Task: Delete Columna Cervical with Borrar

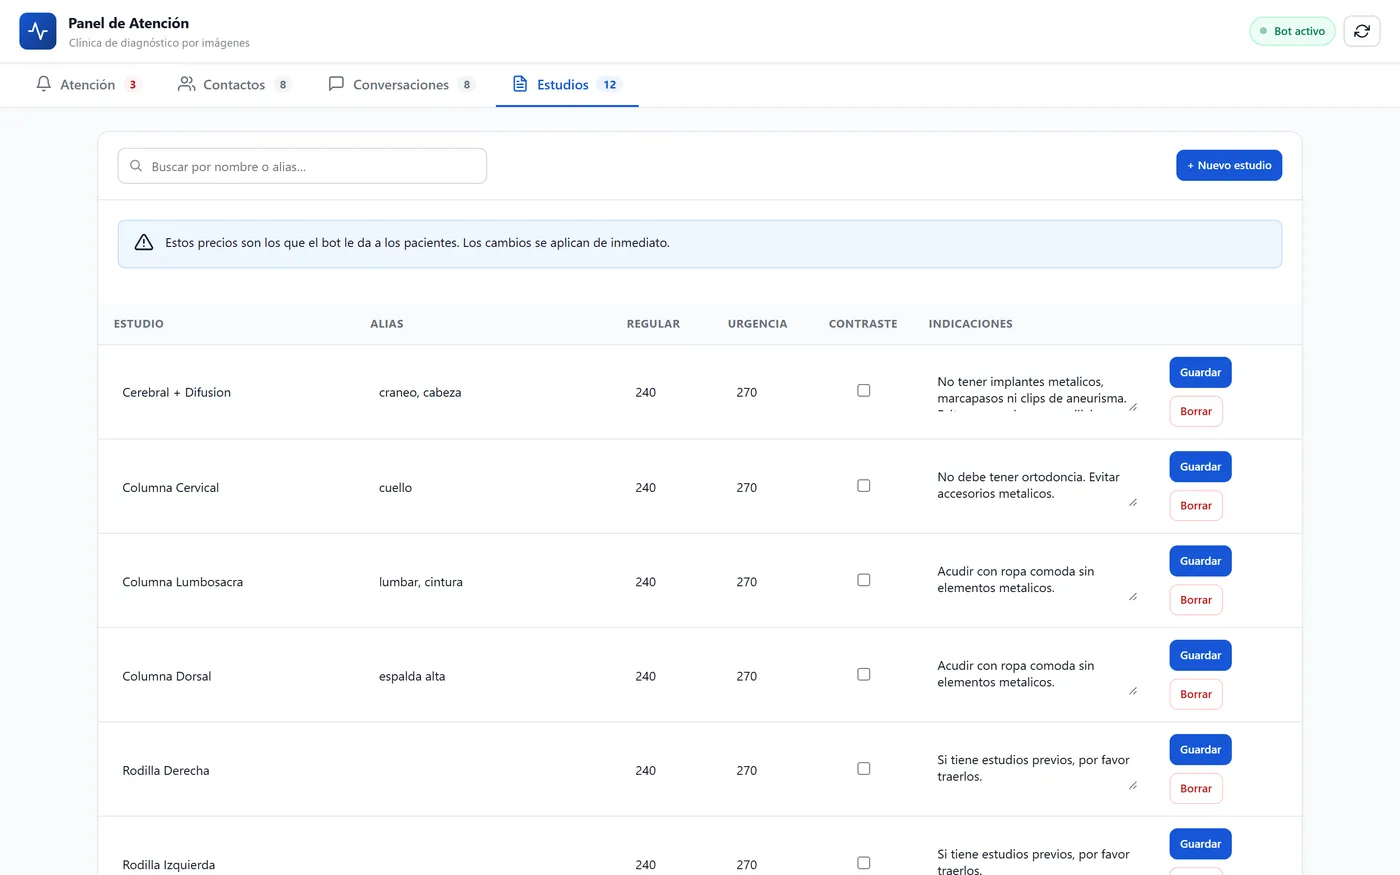Action: [x=1196, y=506]
